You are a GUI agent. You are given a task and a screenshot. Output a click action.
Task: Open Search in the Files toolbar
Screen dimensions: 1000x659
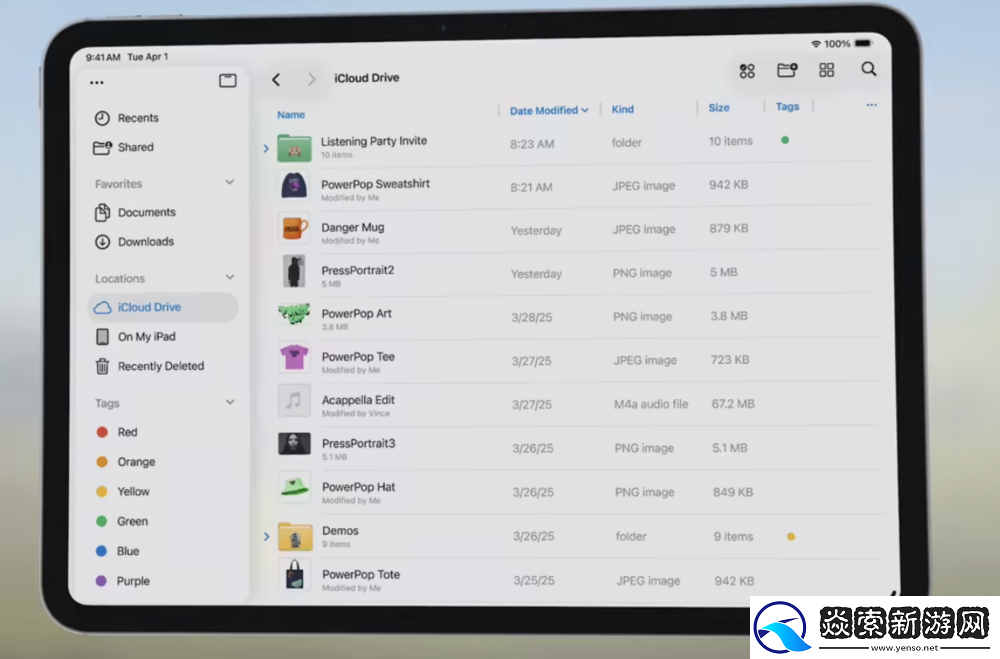click(x=868, y=69)
